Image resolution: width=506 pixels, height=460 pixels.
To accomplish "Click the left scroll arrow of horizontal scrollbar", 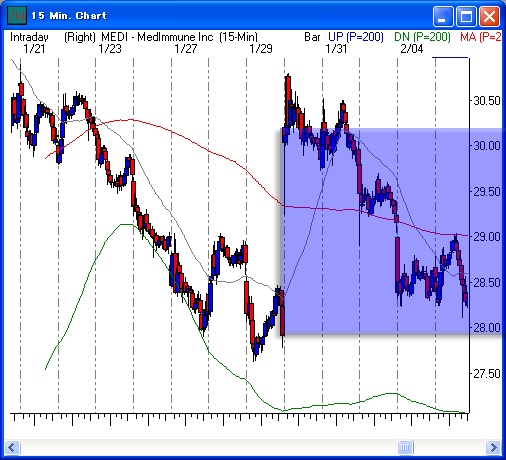I will (13, 447).
